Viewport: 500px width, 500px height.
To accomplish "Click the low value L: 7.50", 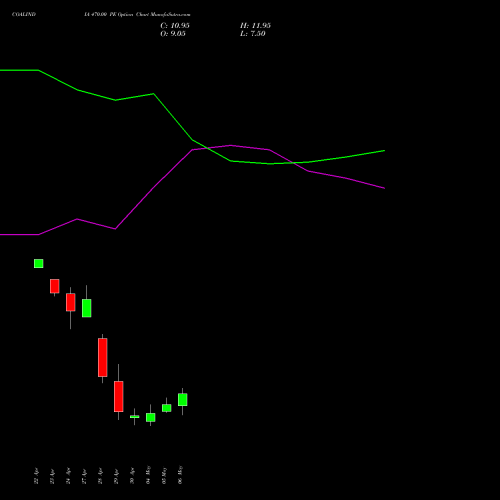I will [253, 34].
